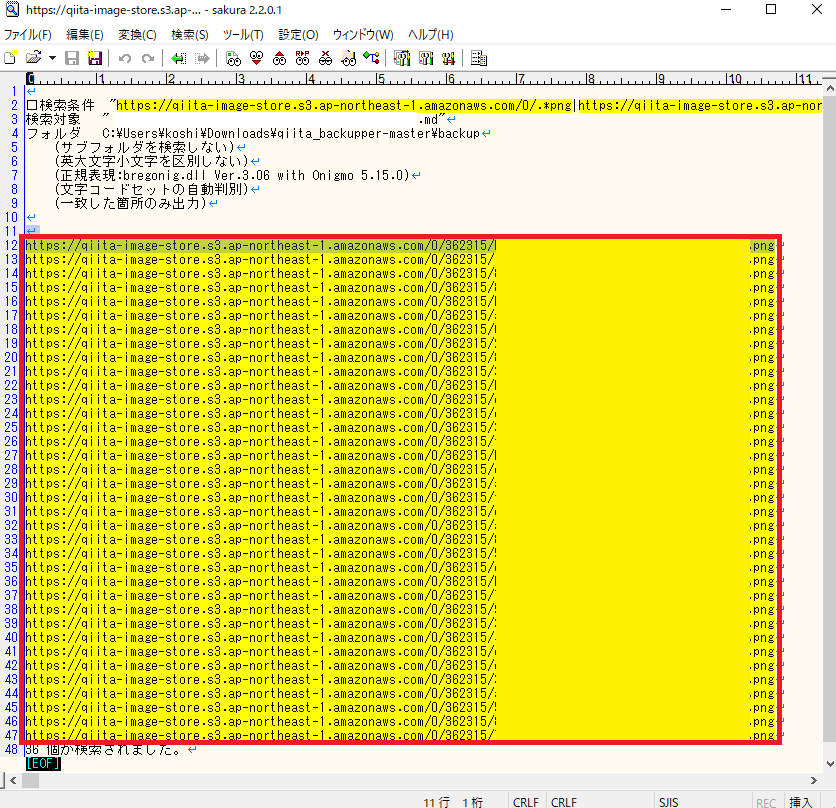Click the SJIS encoding in status bar
The image size is (836, 808).
pos(669,802)
